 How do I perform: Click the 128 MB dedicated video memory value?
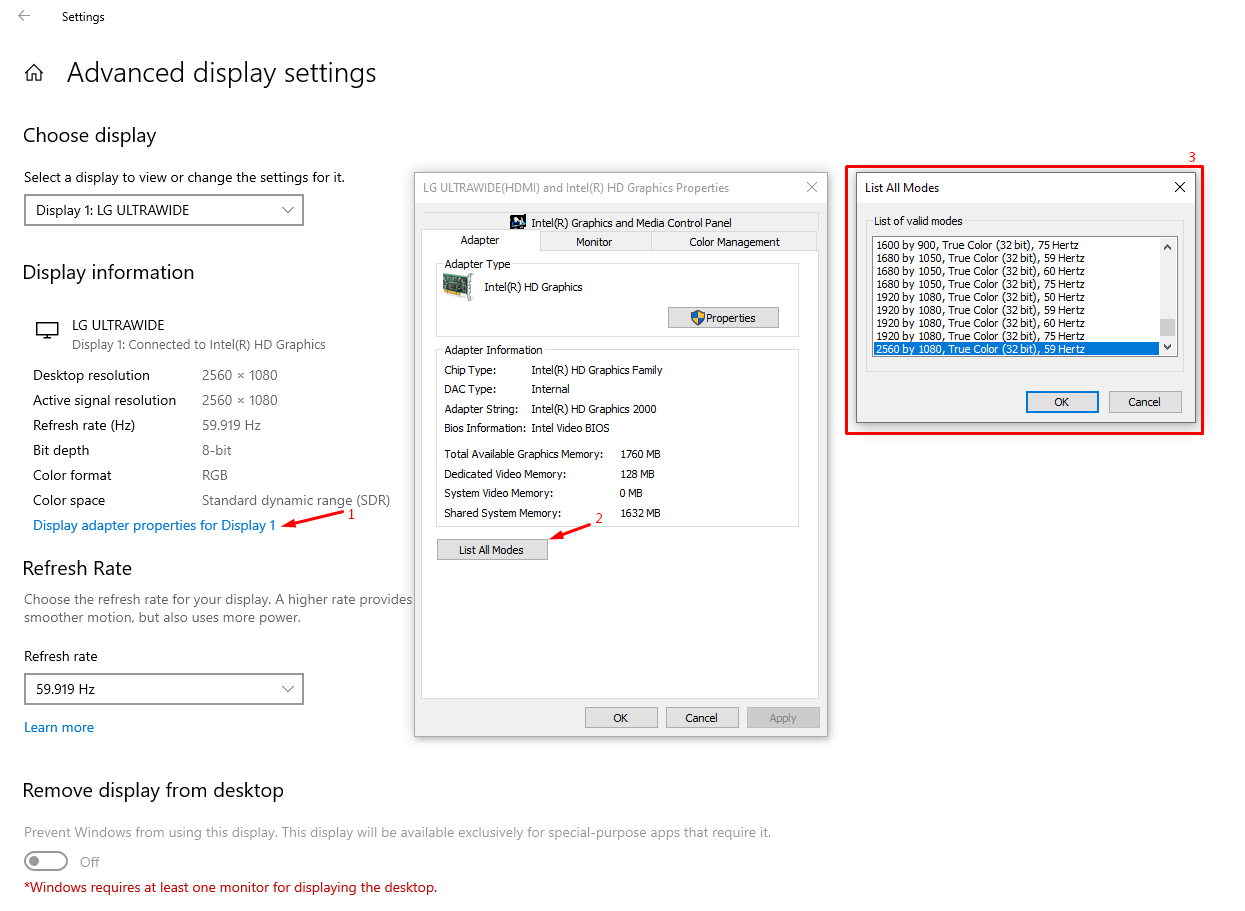click(637, 474)
